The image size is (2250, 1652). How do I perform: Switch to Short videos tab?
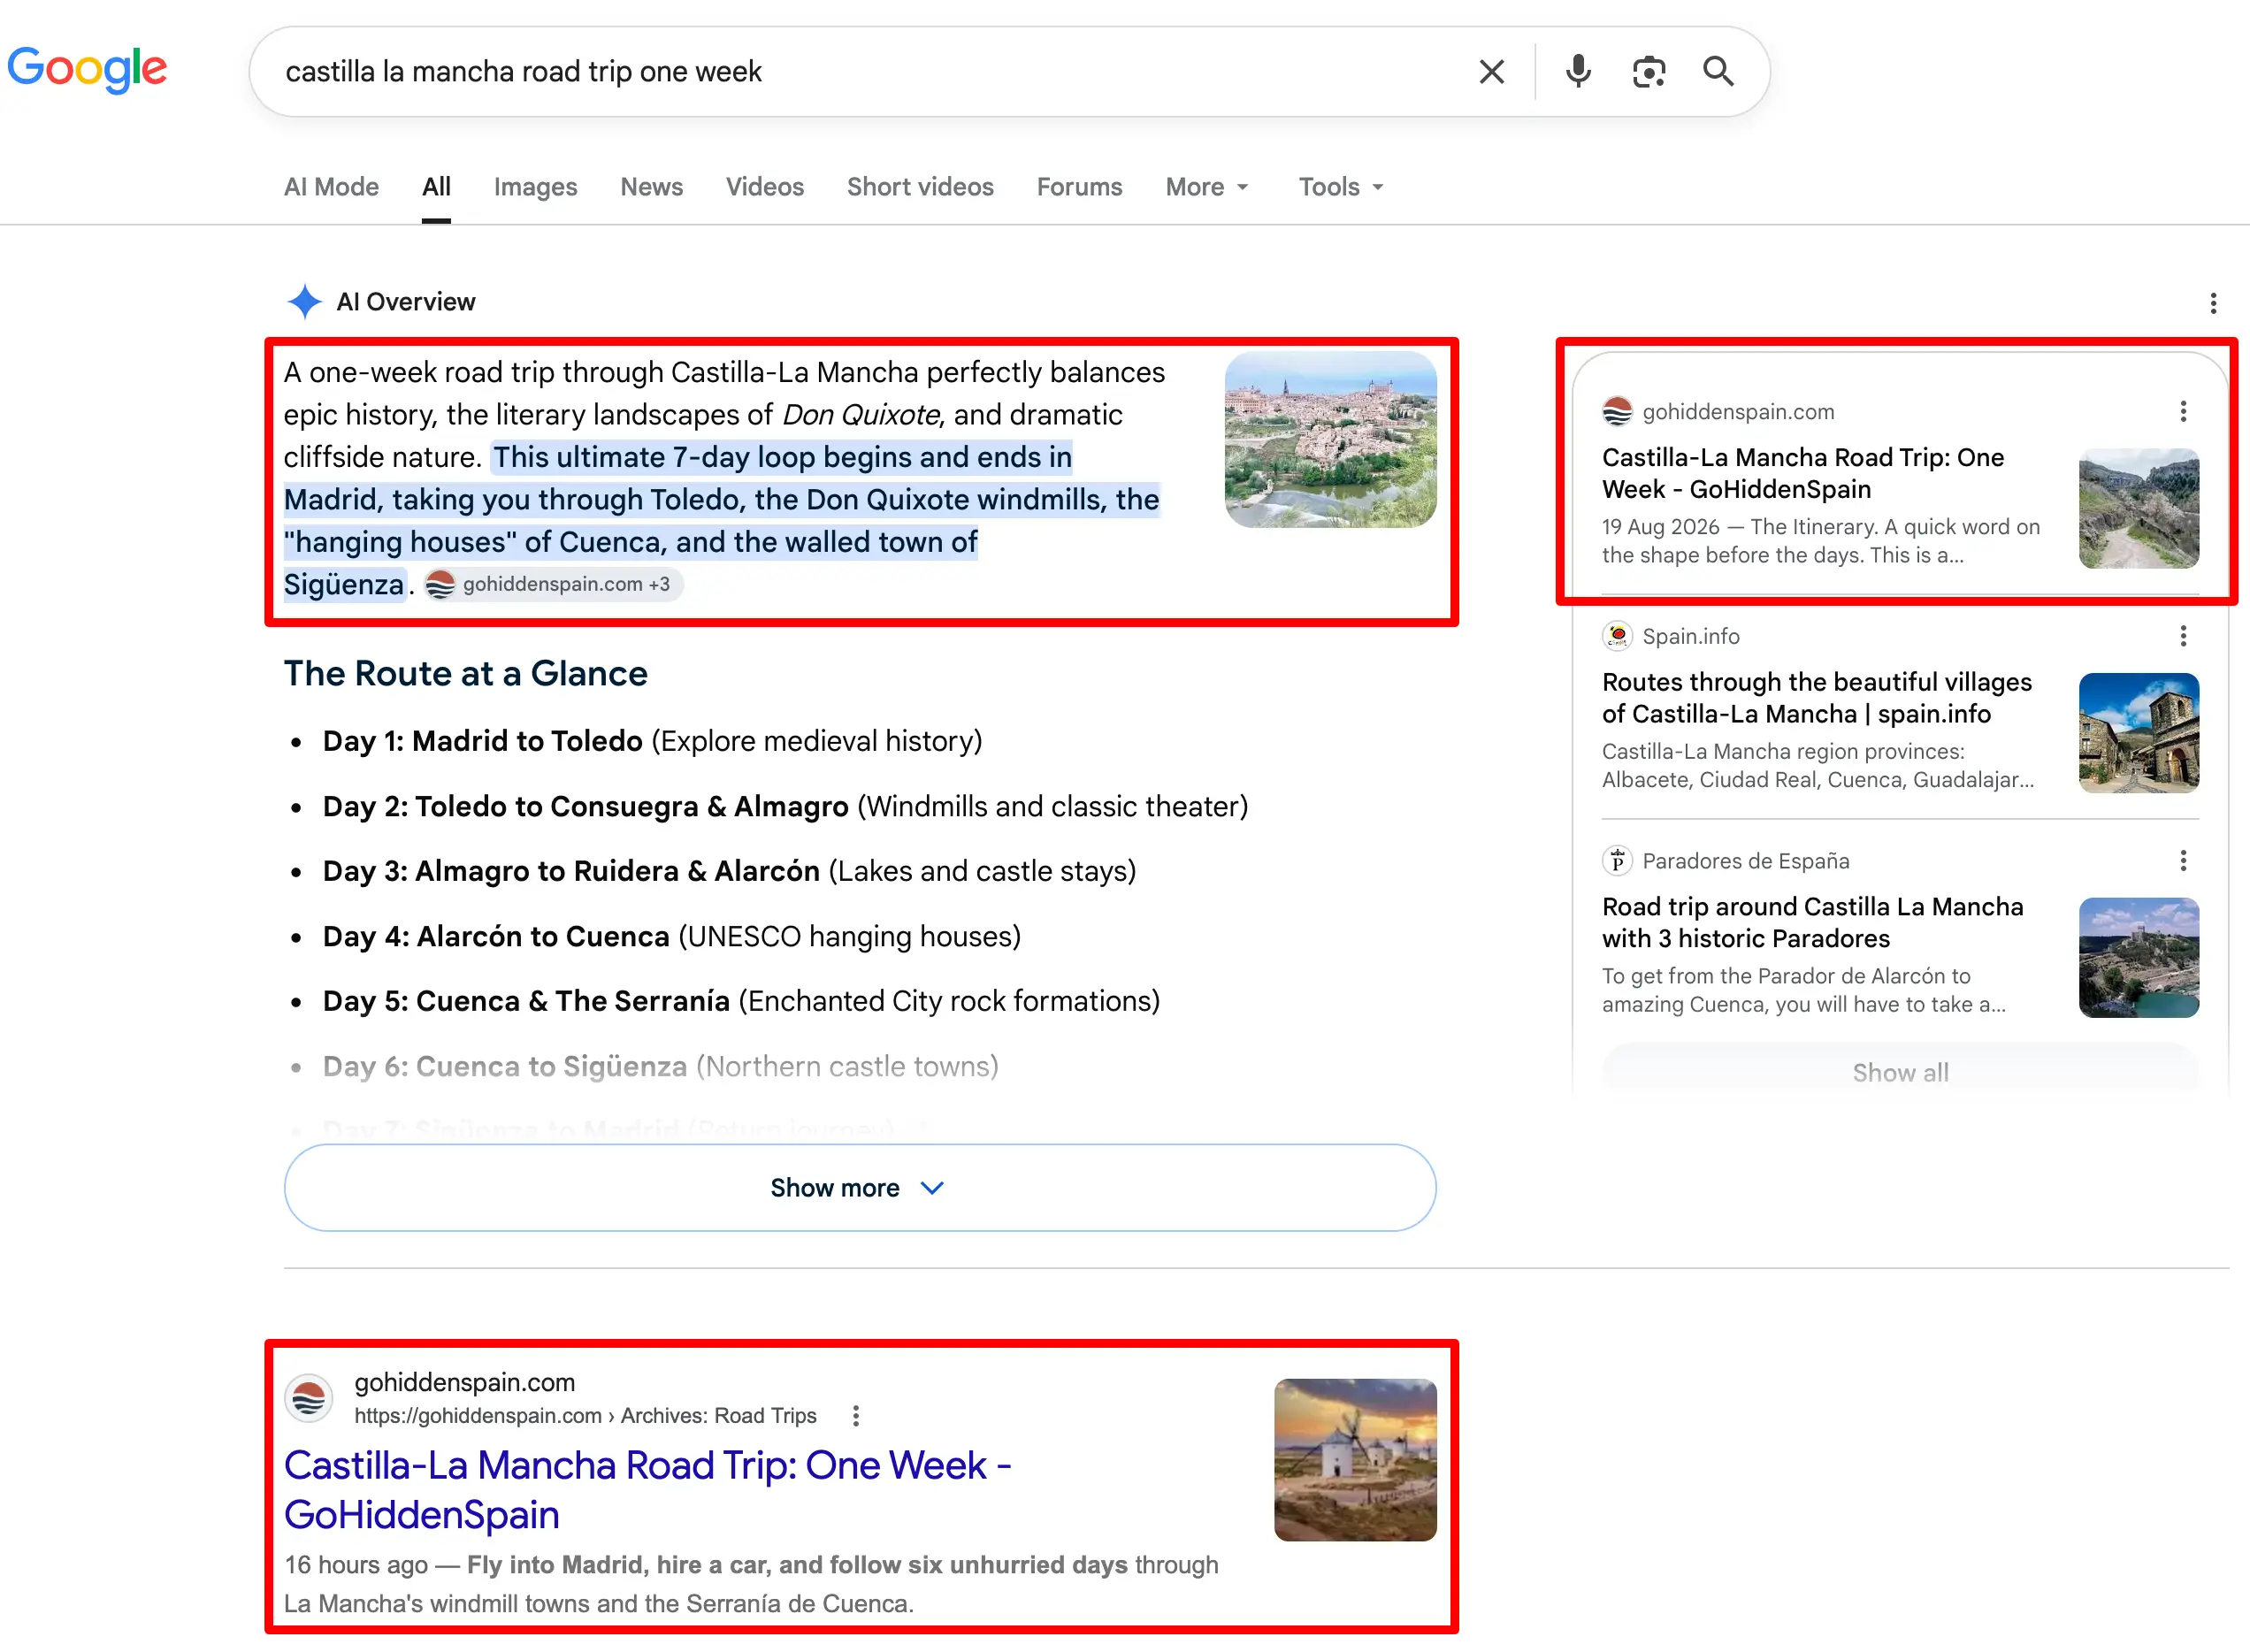coord(920,187)
